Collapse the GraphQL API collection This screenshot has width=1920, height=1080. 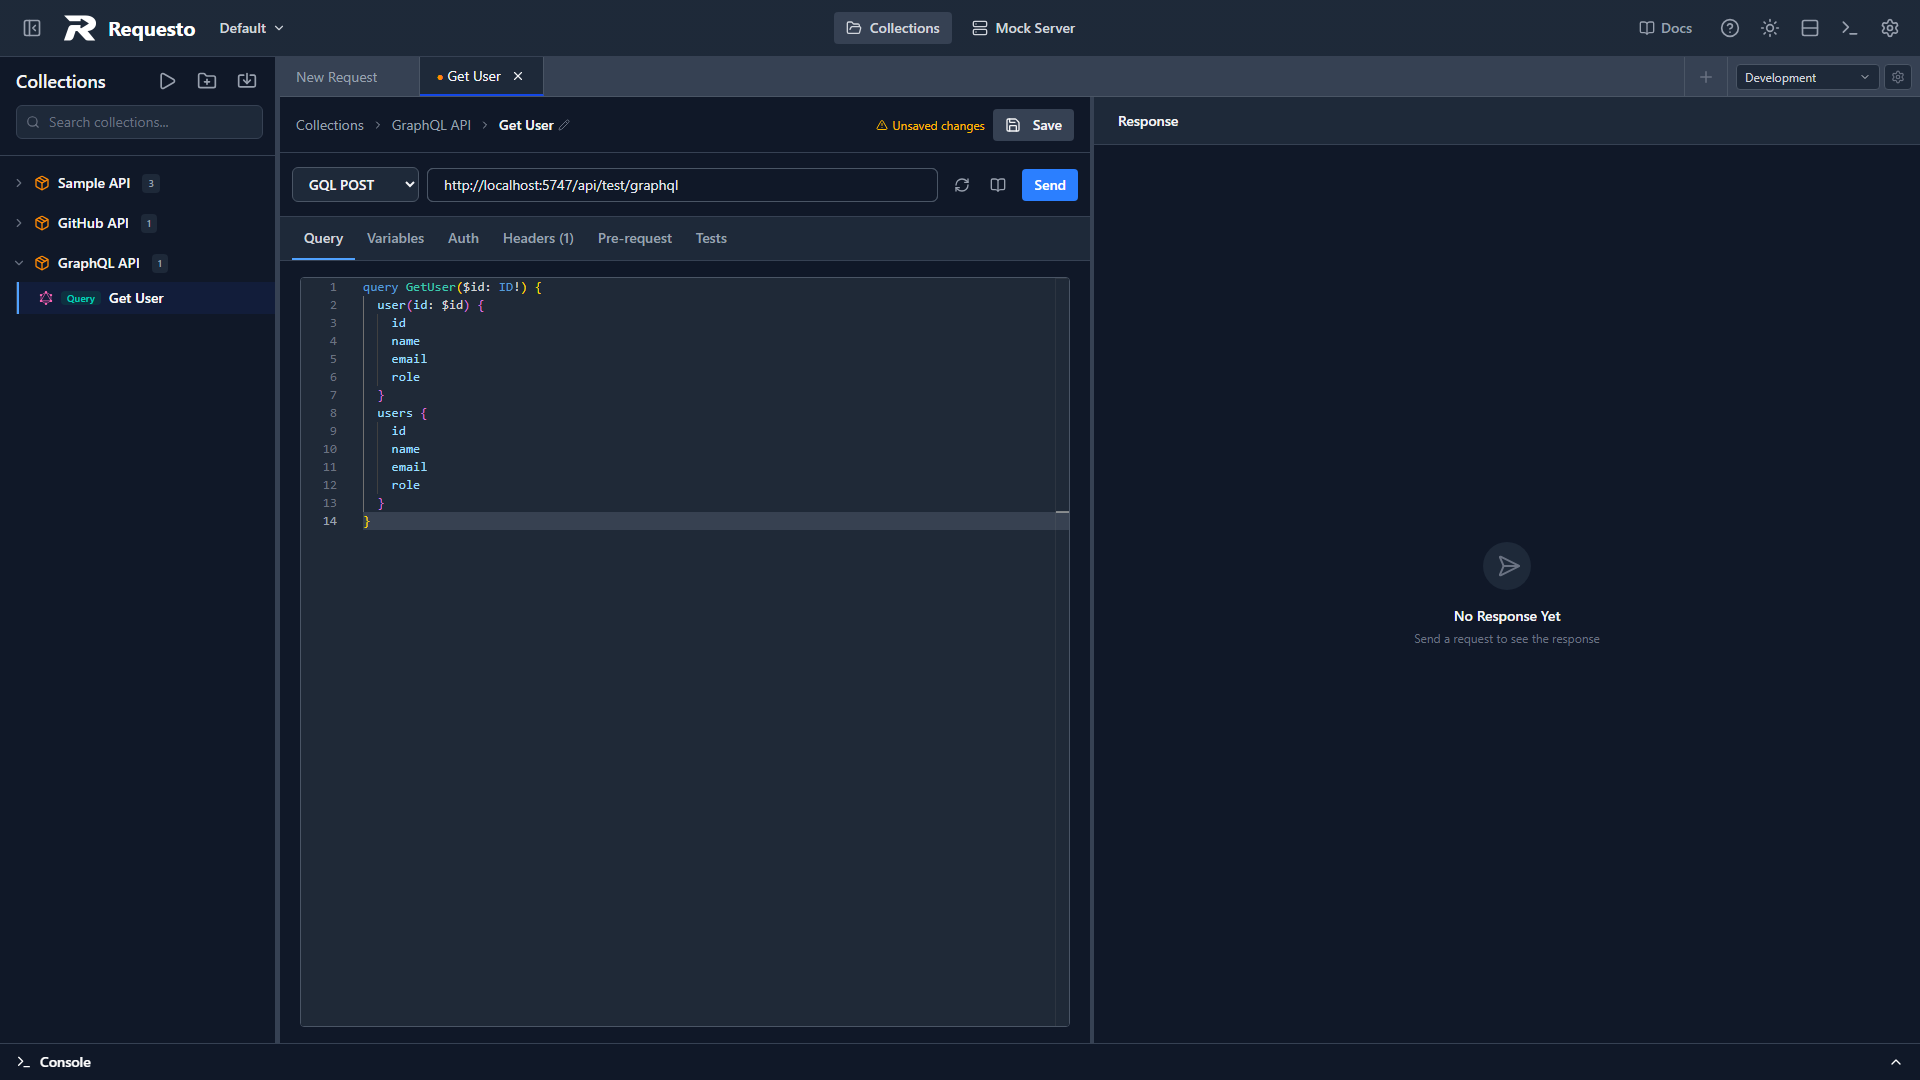(19, 263)
